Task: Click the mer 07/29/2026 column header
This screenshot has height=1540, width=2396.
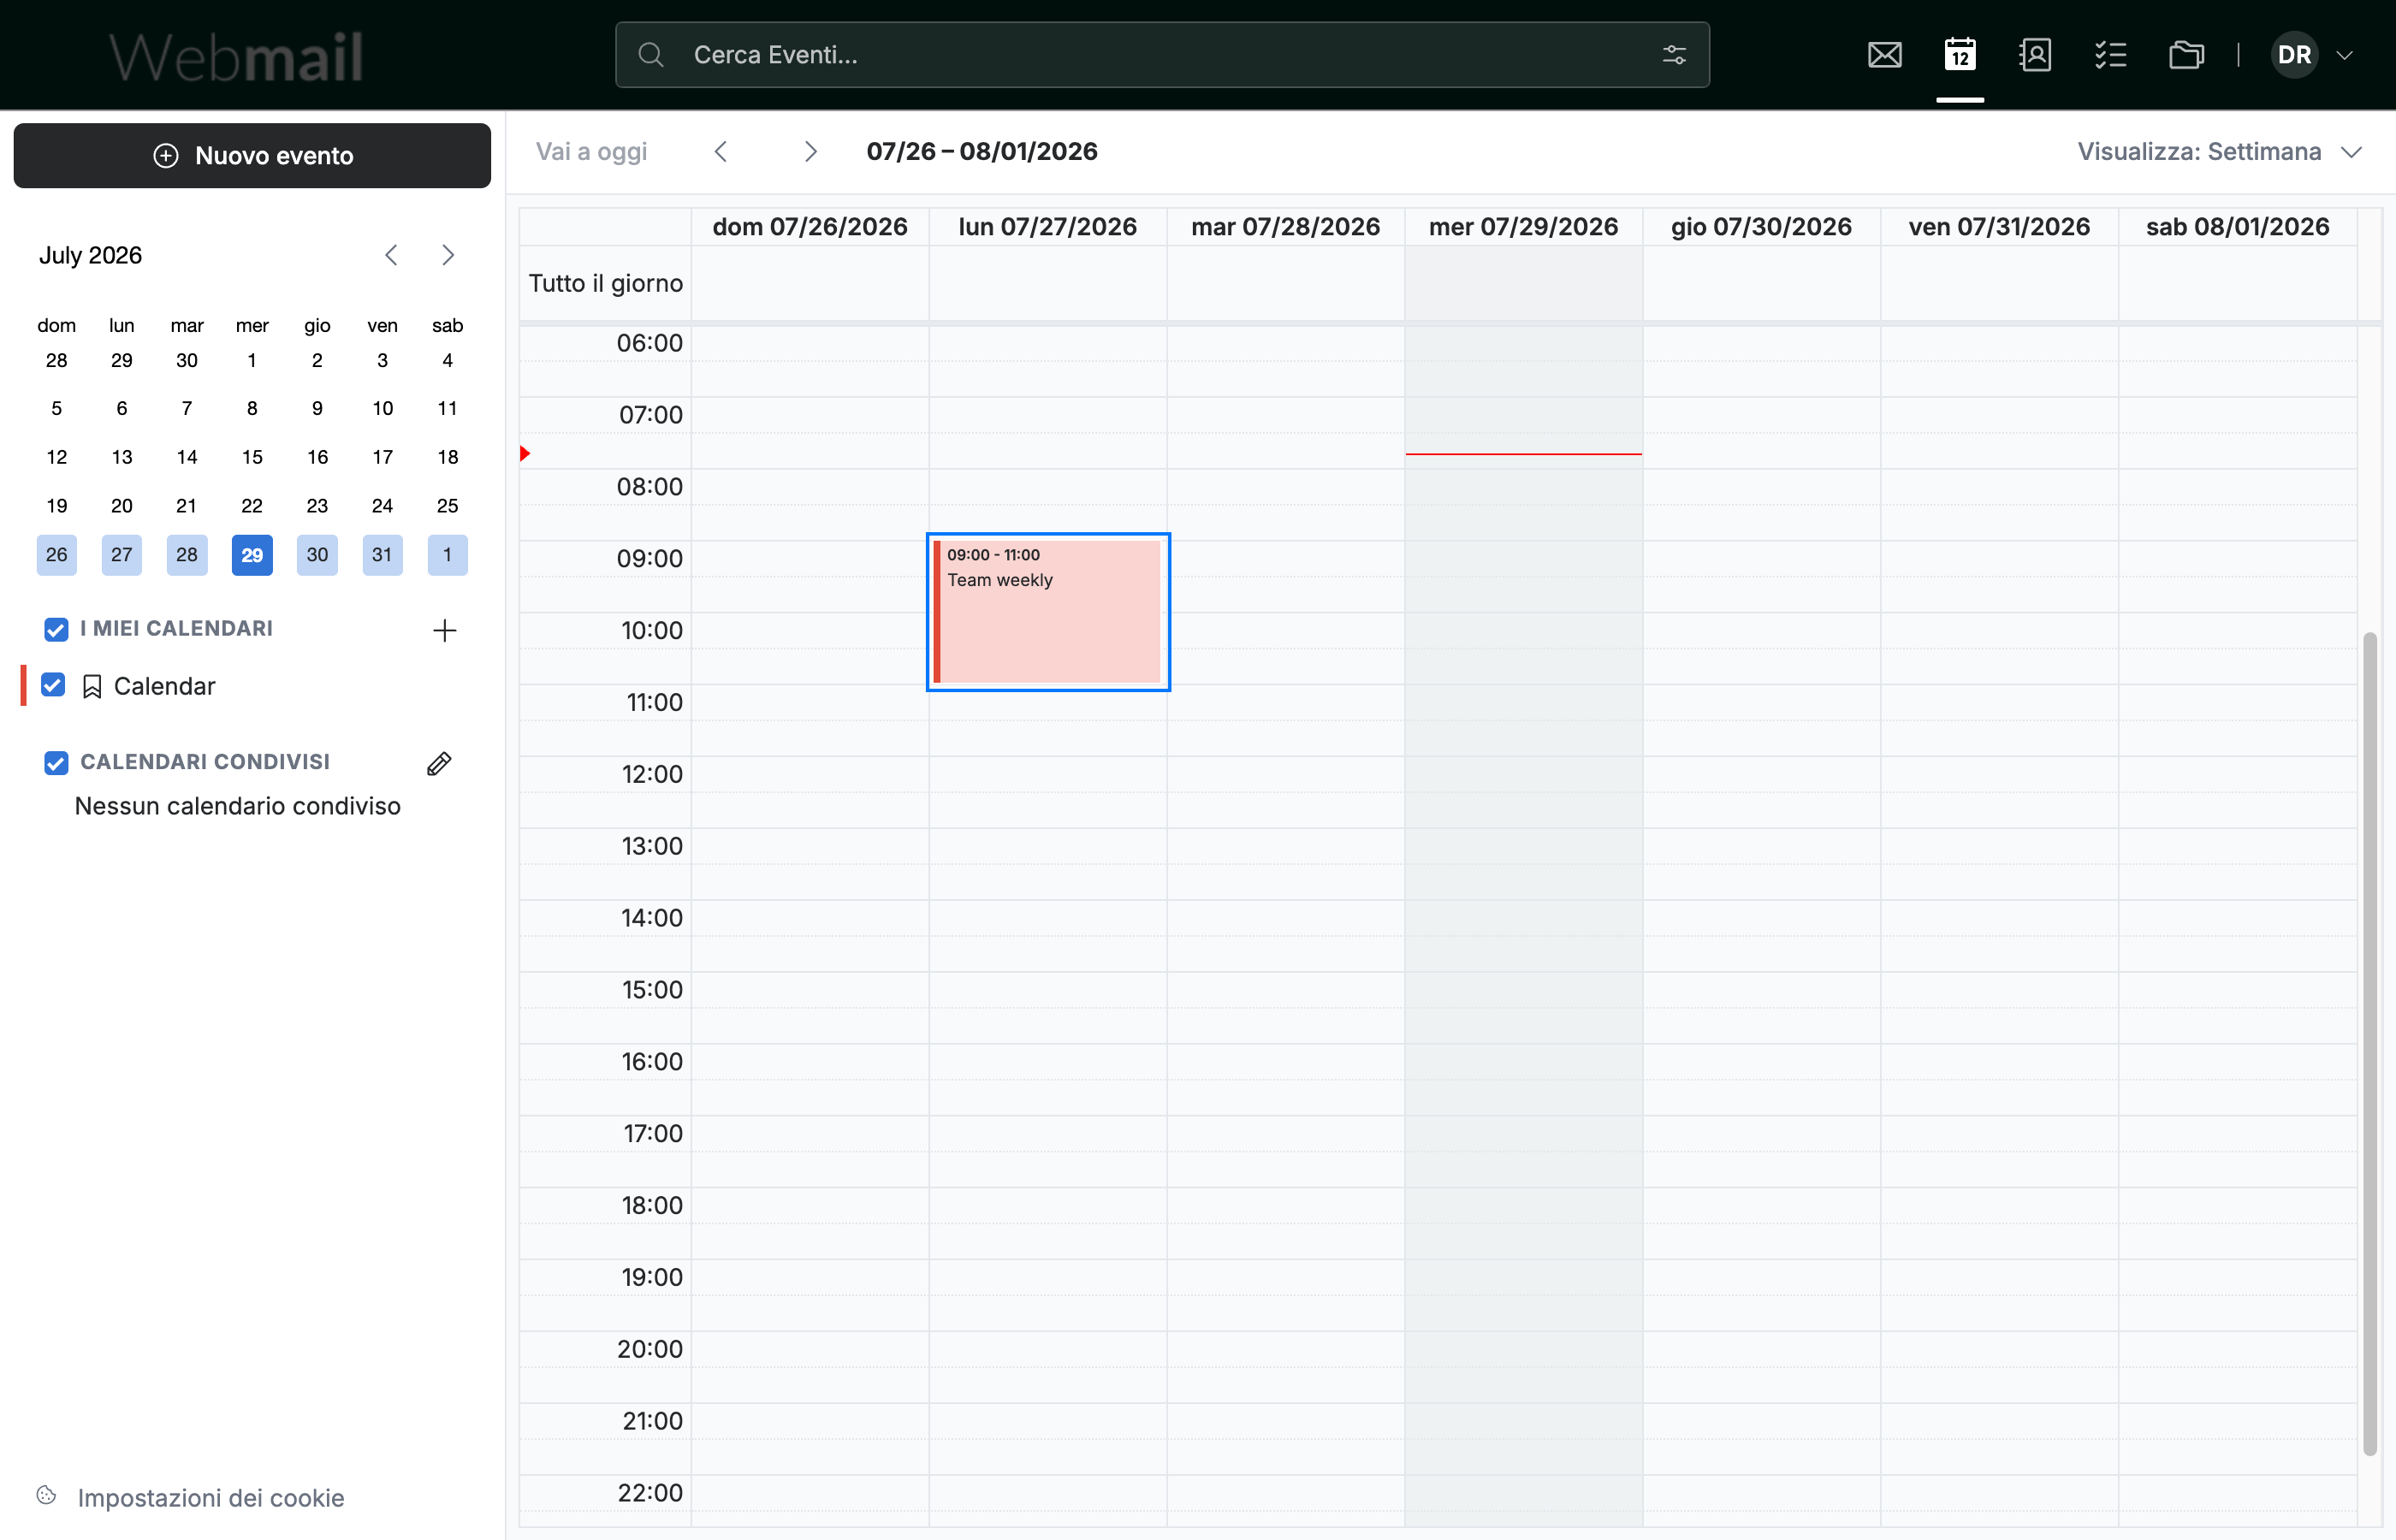Action: pyautogui.click(x=1523, y=227)
